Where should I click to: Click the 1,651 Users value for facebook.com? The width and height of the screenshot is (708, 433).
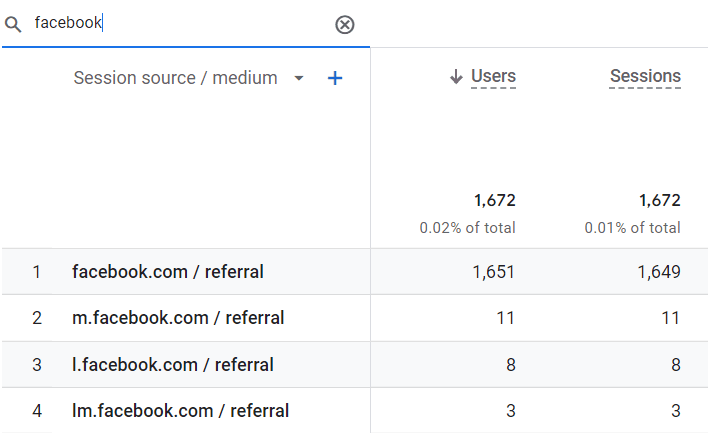(x=494, y=272)
